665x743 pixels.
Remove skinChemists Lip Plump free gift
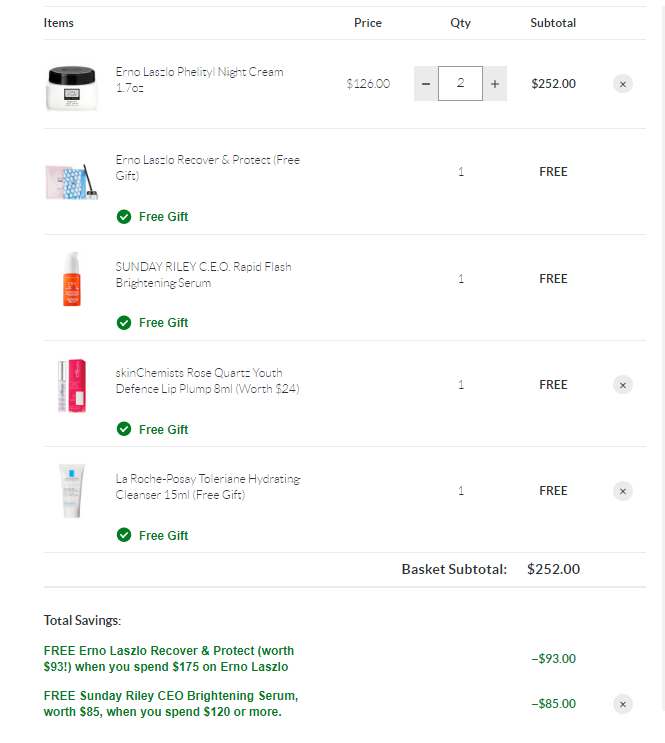coord(623,385)
